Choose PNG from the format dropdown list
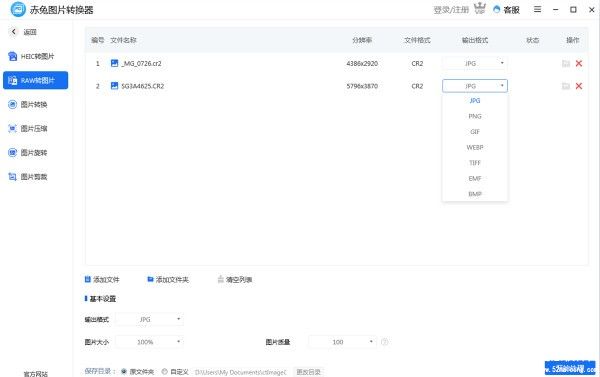 click(x=475, y=116)
